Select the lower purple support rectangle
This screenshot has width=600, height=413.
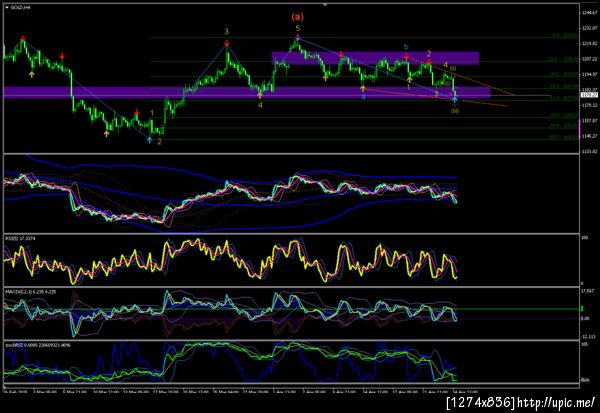click(247, 92)
